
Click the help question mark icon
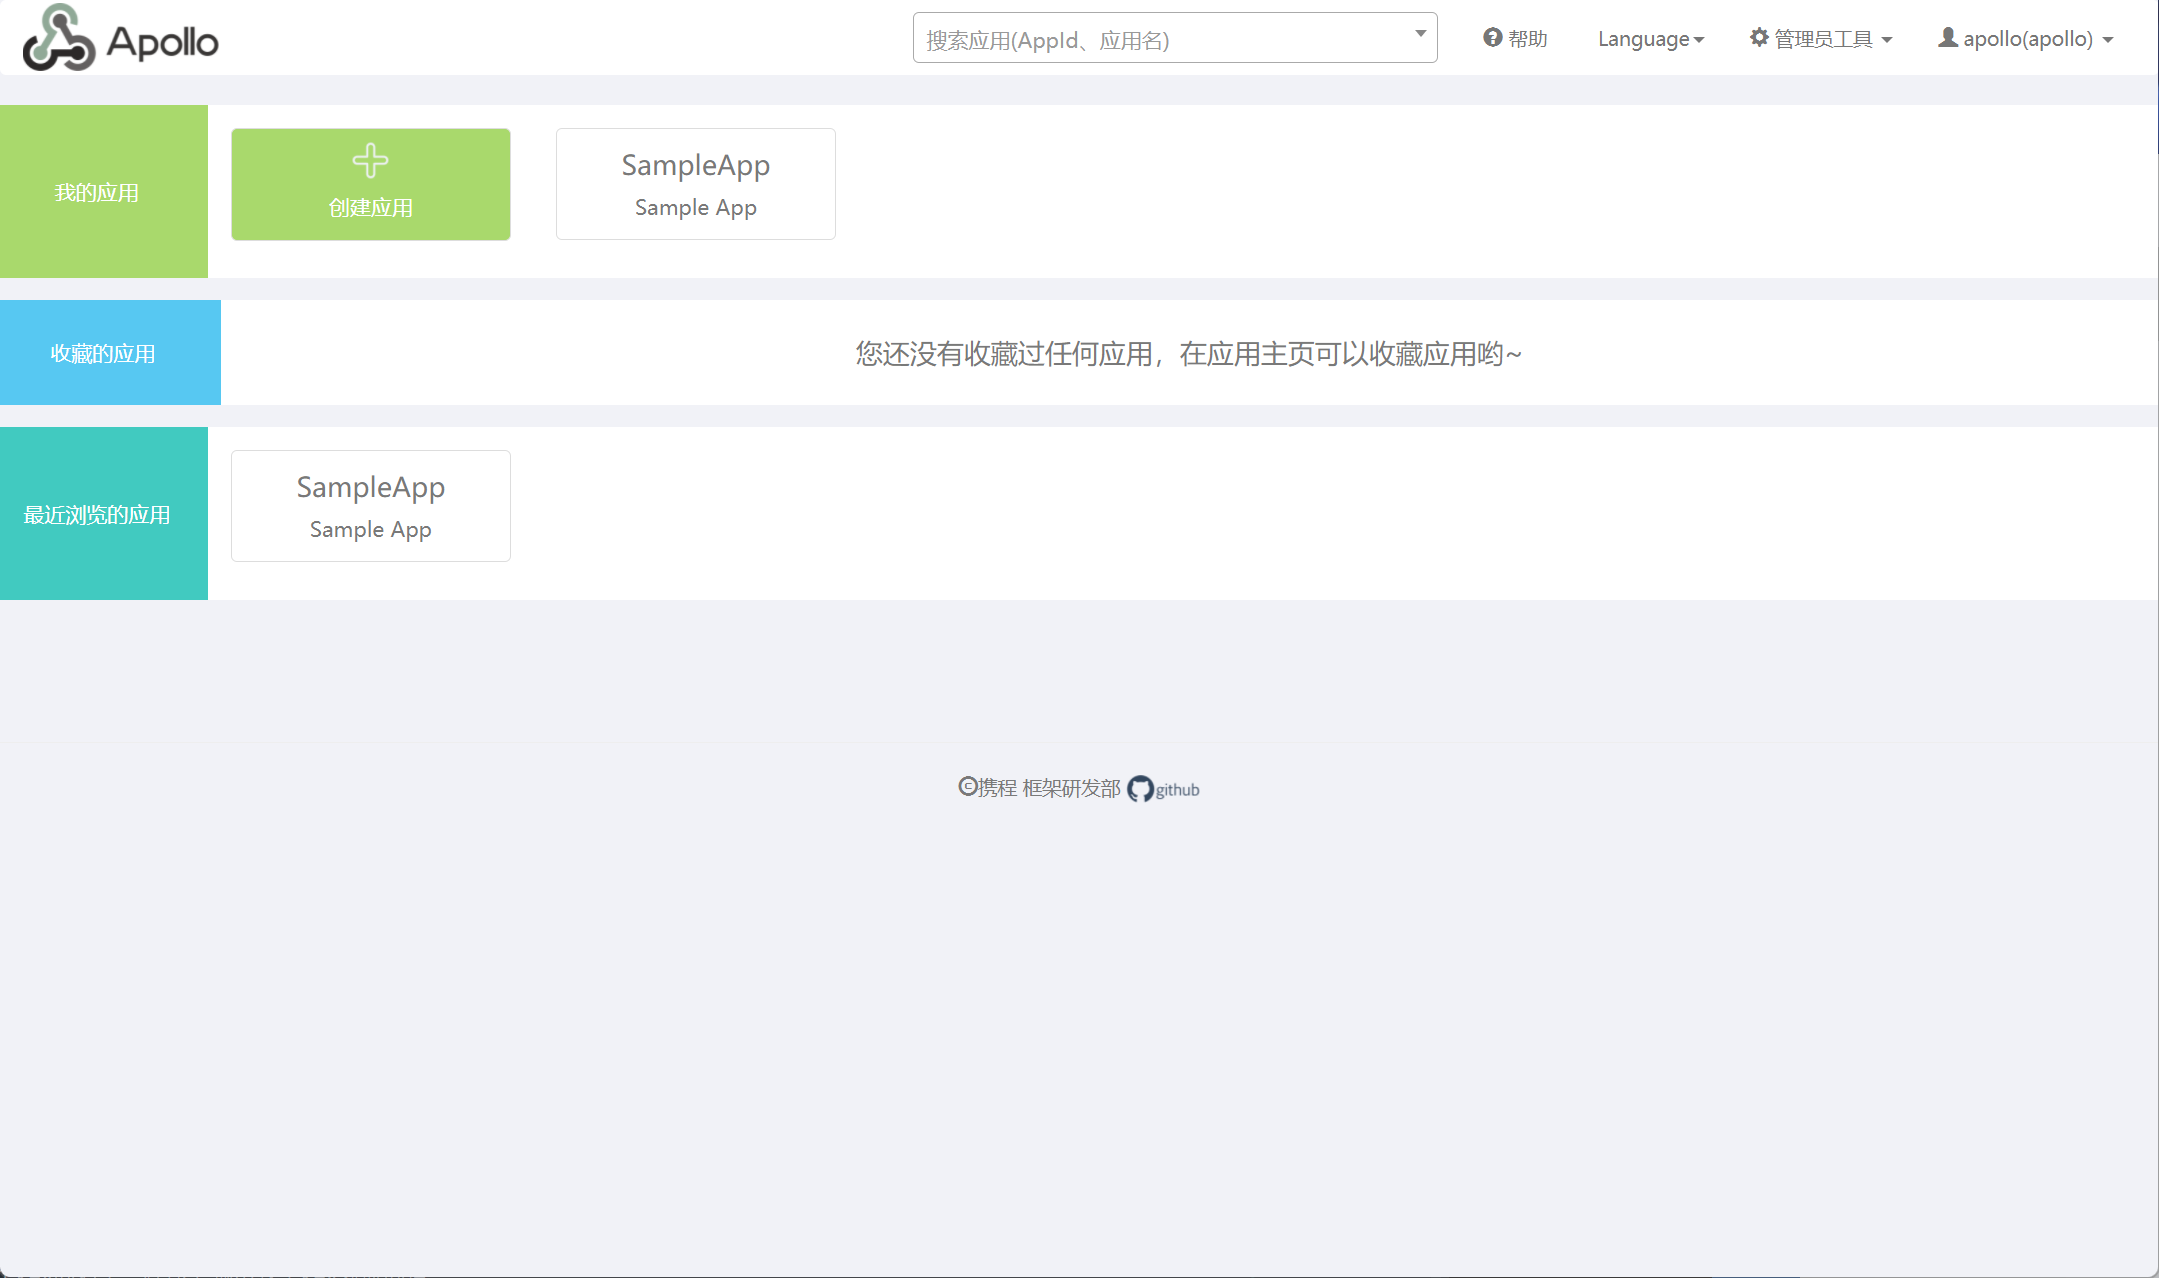pos(1492,37)
